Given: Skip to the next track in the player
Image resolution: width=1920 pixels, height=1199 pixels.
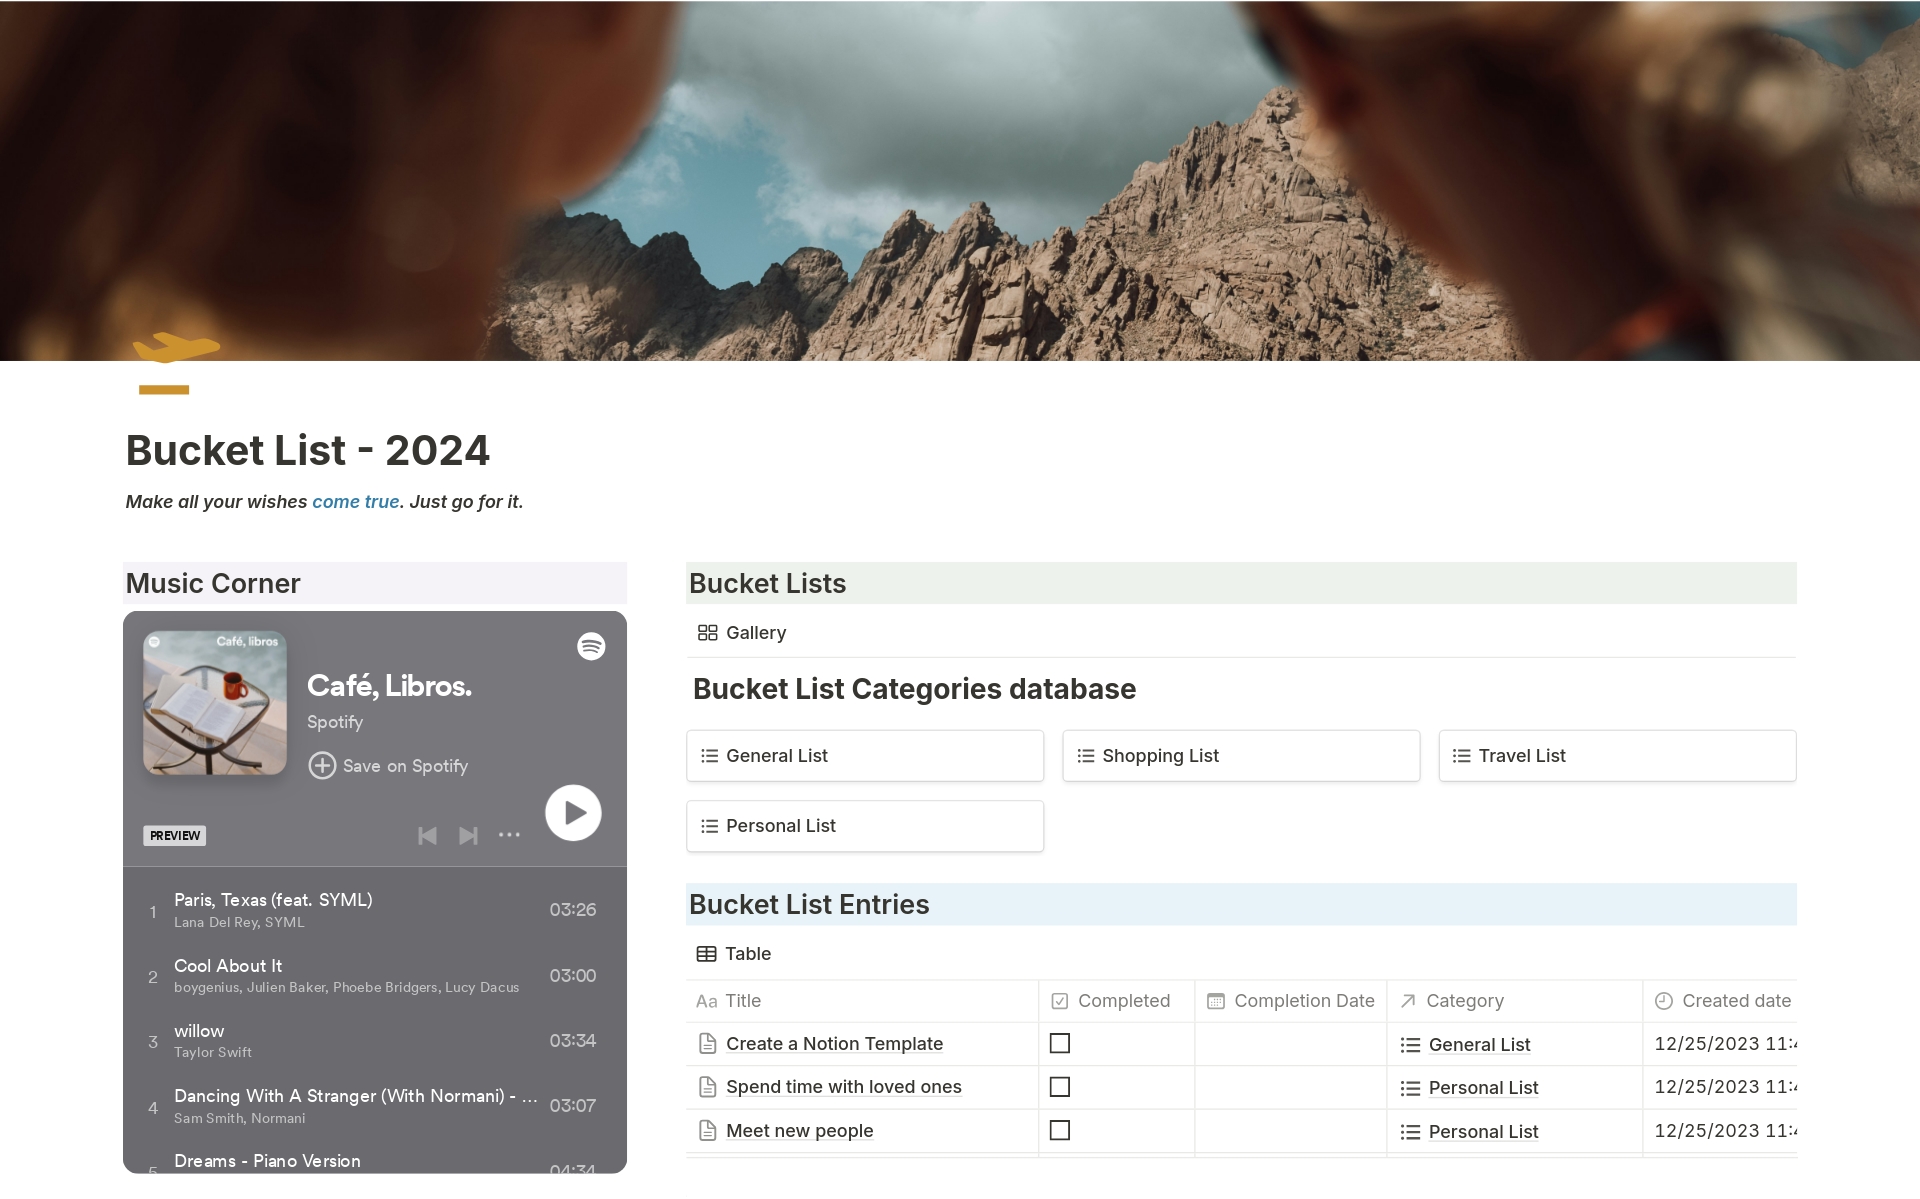Looking at the screenshot, I should pyautogui.click(x=468, y=836).
